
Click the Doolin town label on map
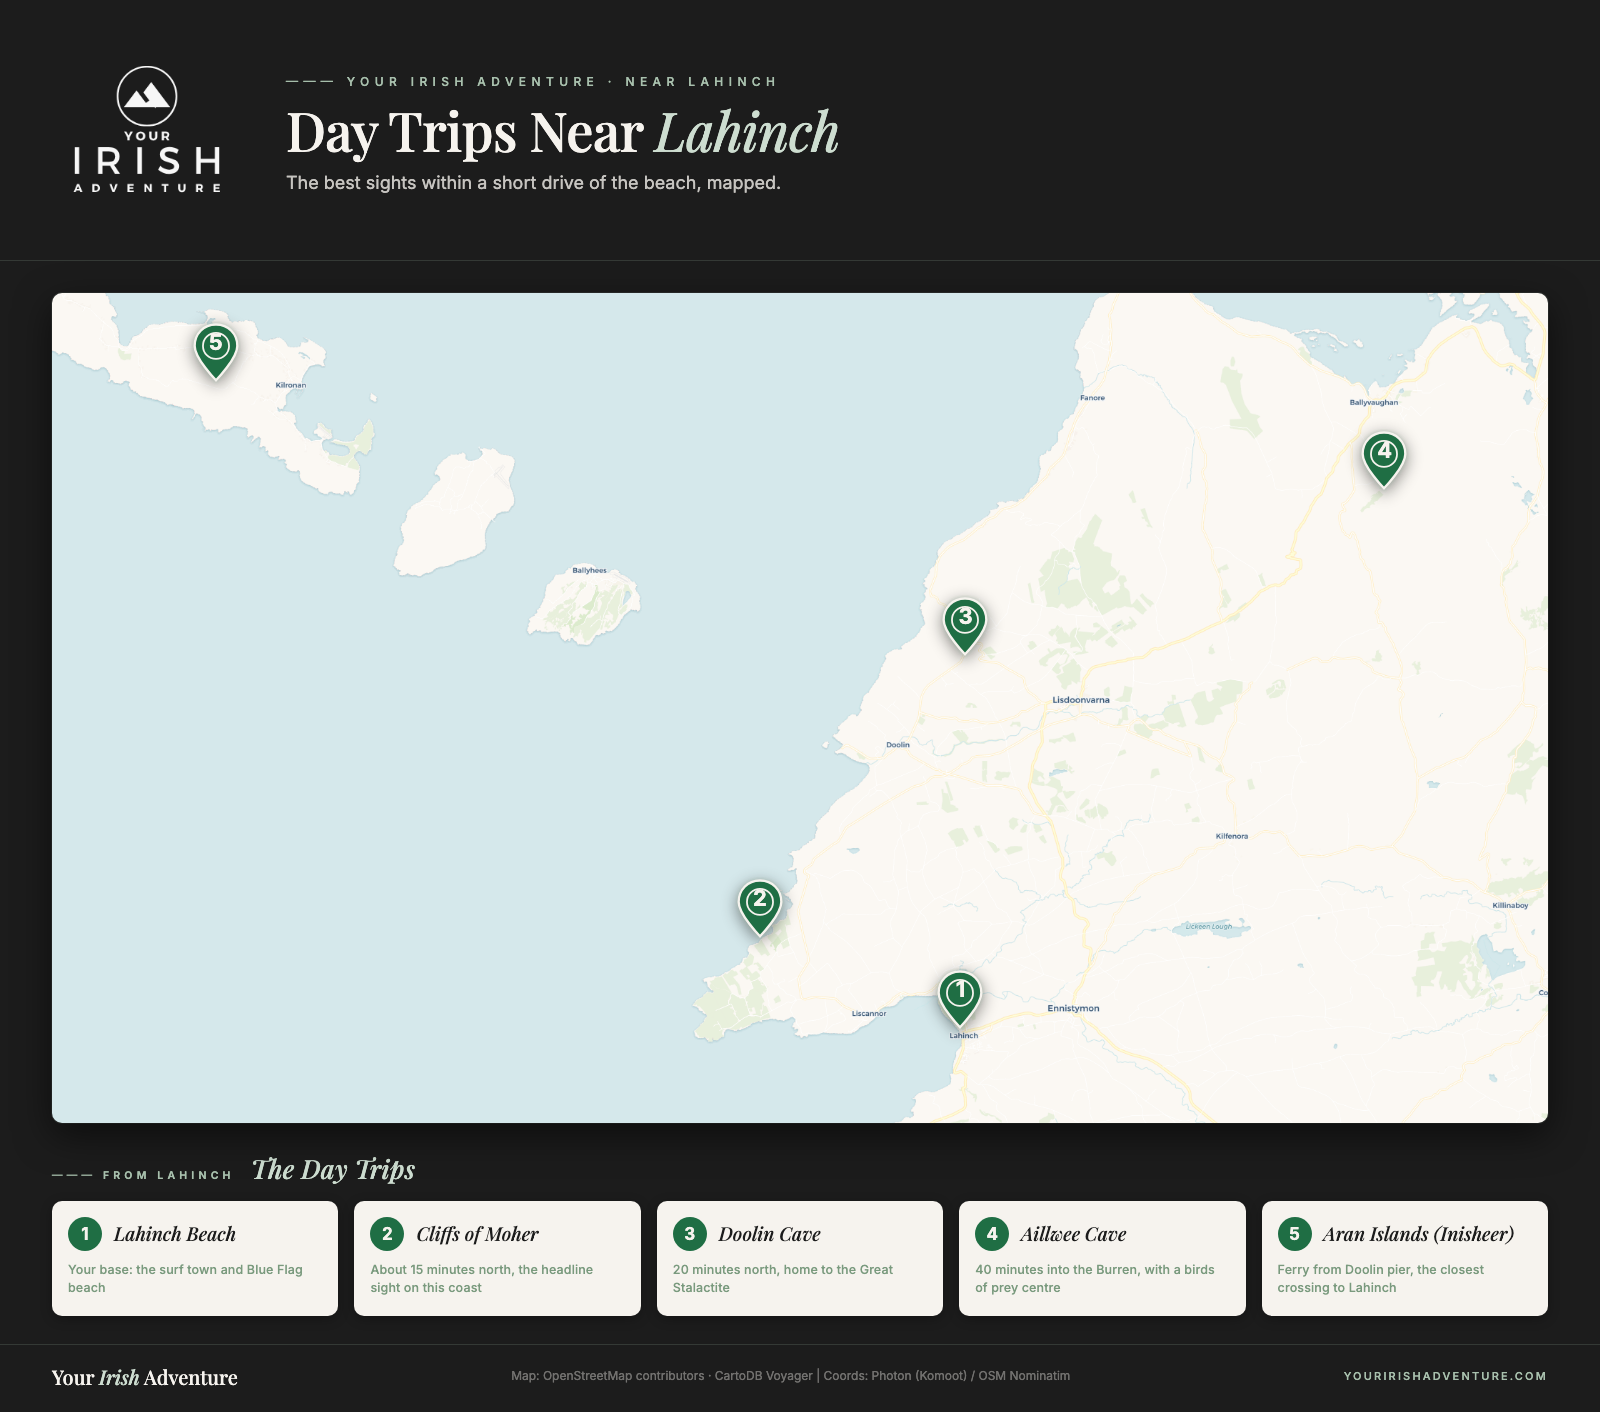coord(898,745)
